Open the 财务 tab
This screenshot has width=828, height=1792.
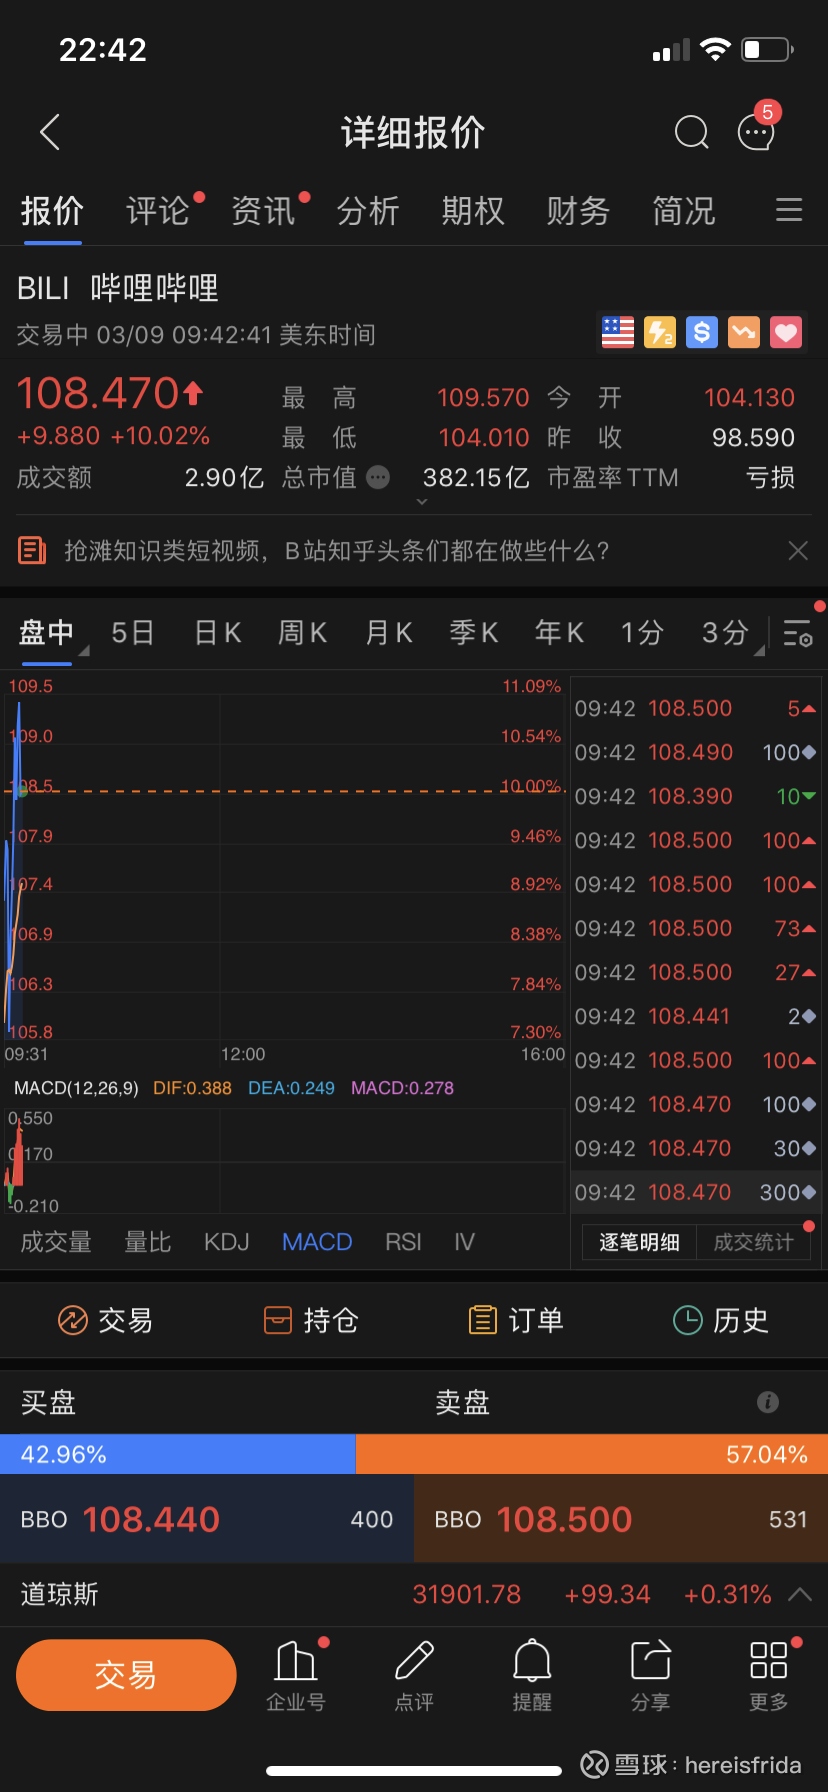point(578,211)
